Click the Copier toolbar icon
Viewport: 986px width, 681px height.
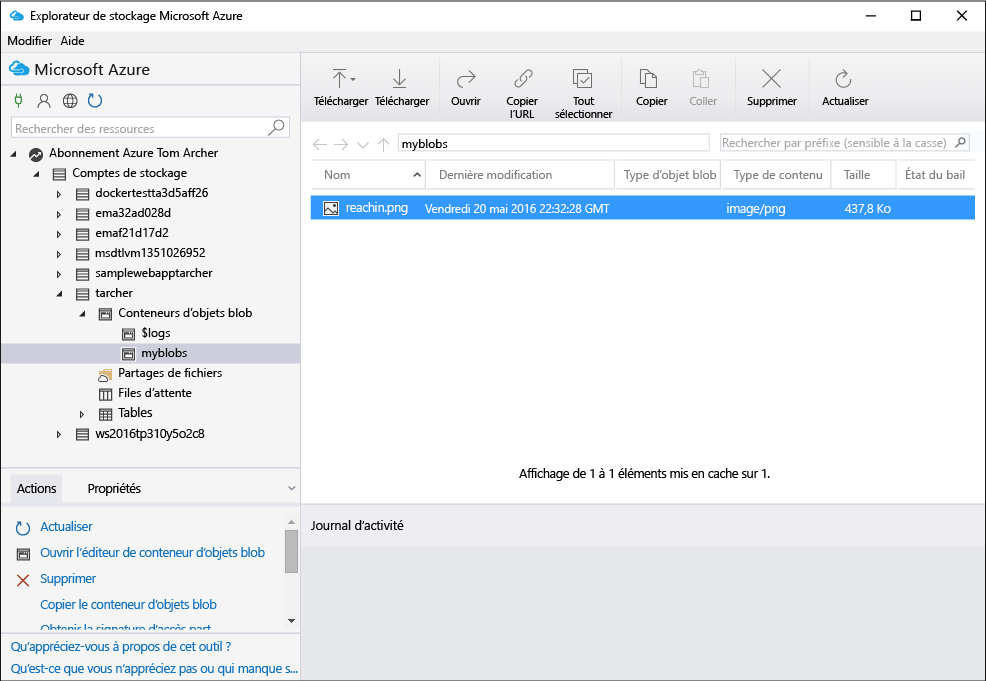tap(648, 79)
